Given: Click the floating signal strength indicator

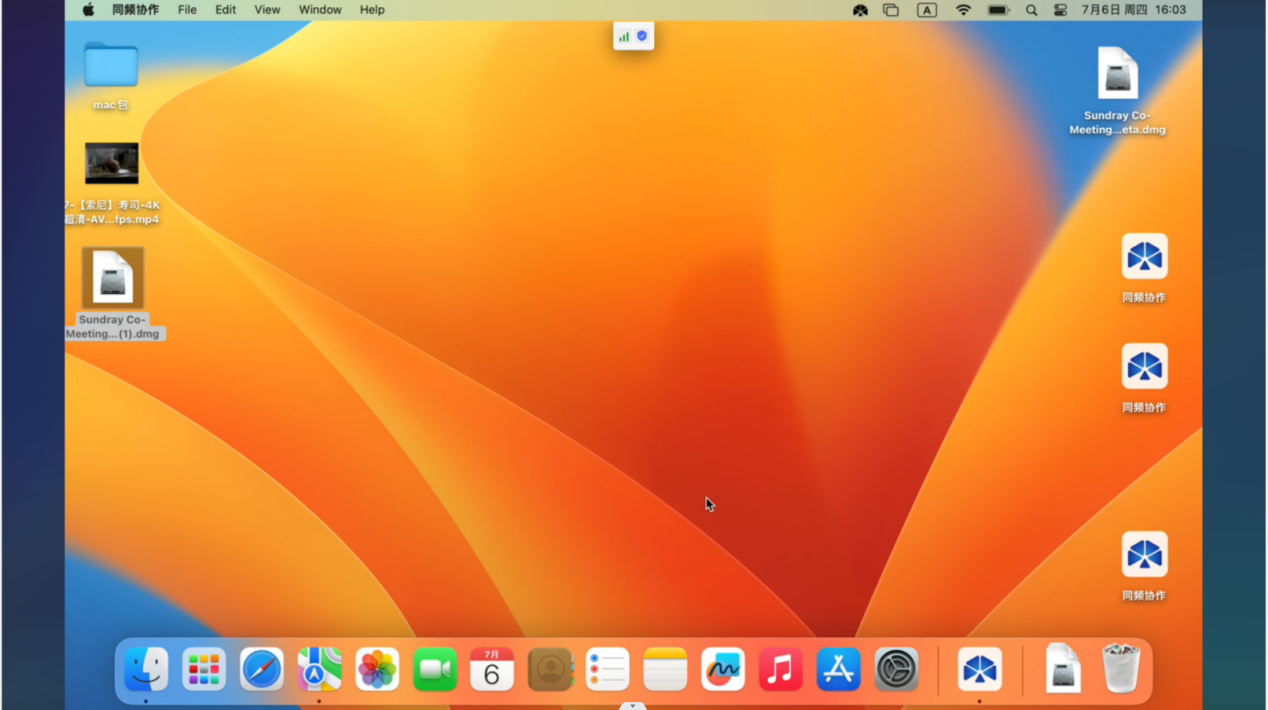Looking at the screenshot, I should tap(624, 36).
